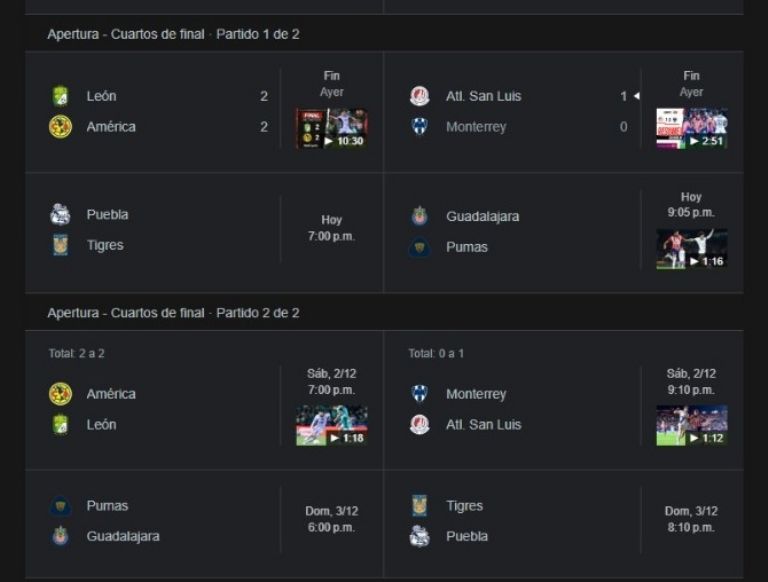Click the Guadalajara crest in today's 9:05 p.m. match

tap(420, 216)
